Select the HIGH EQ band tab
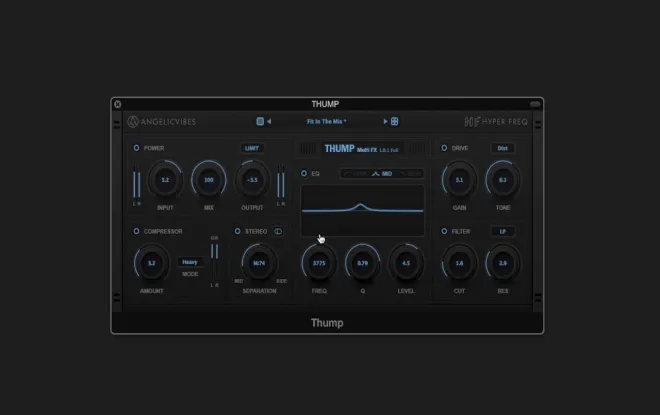Screen dimensions: 660x415 (x=410, y=174)
